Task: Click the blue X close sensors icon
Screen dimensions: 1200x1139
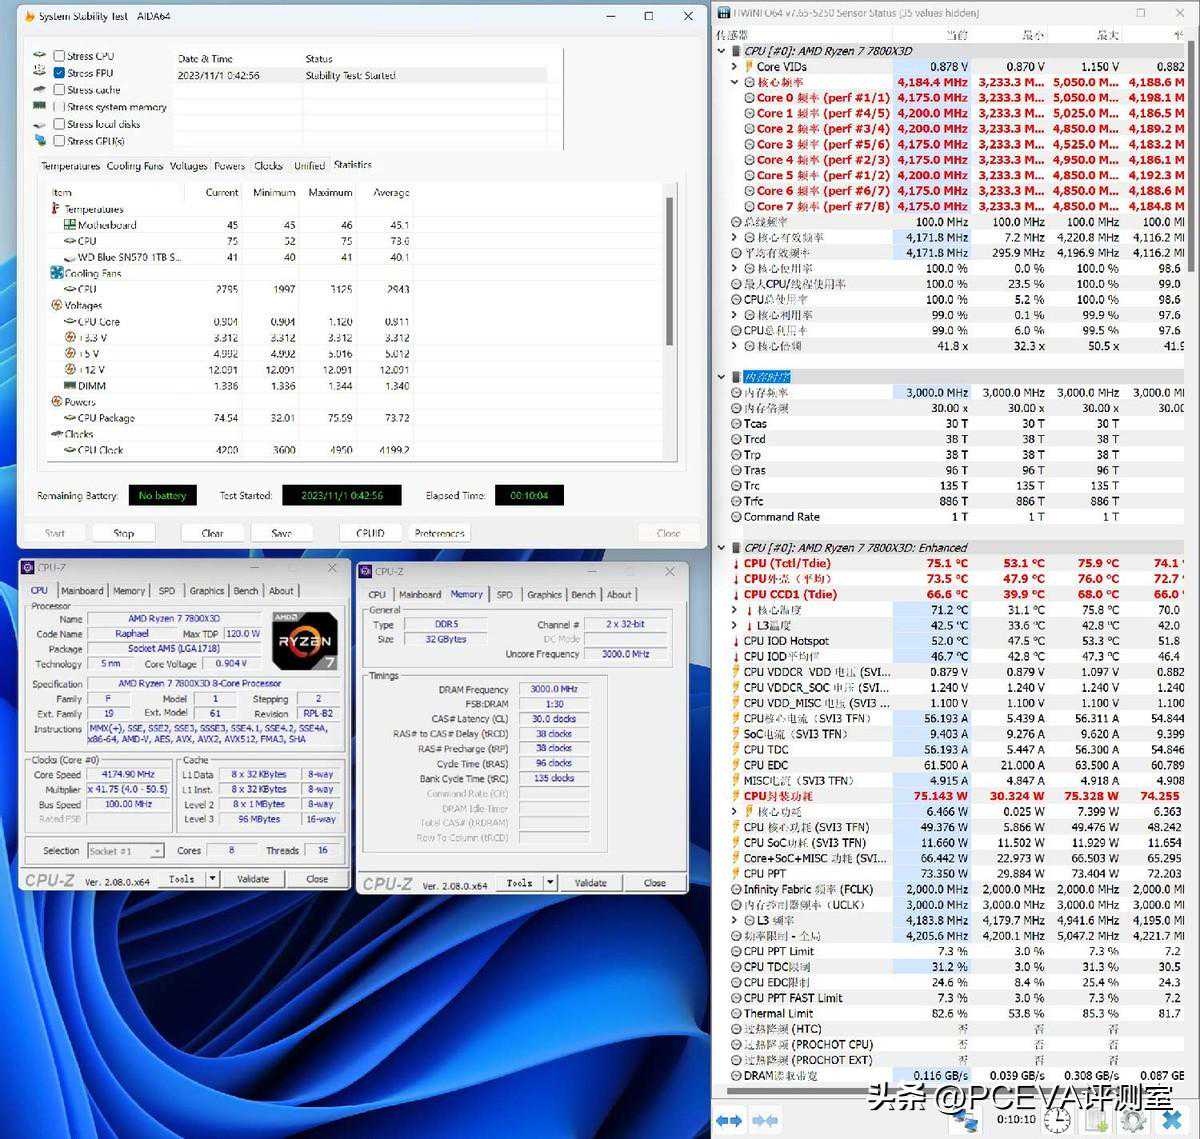Action: pyautogui.click(x=1171, y=1121)
